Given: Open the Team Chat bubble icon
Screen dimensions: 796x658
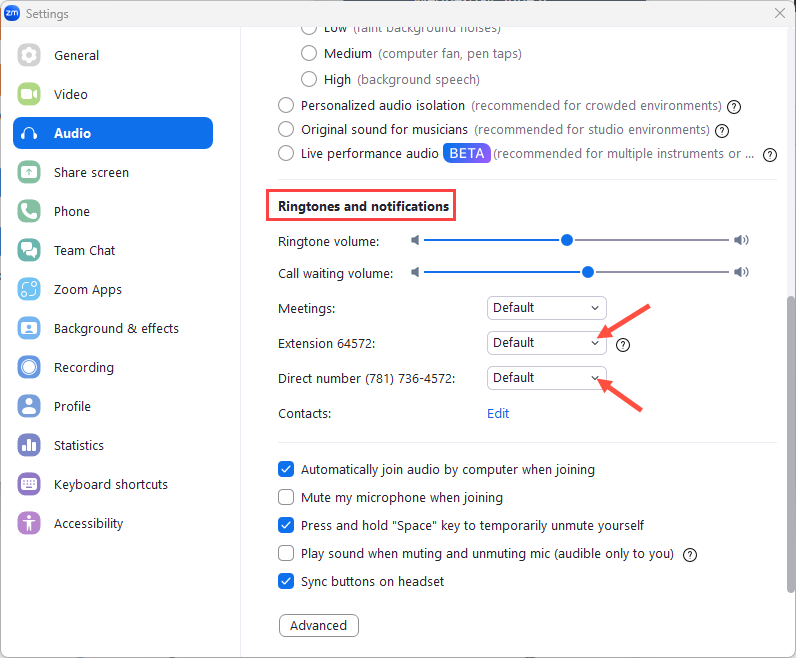Looking at the screenshot, I should coord(29,250).
